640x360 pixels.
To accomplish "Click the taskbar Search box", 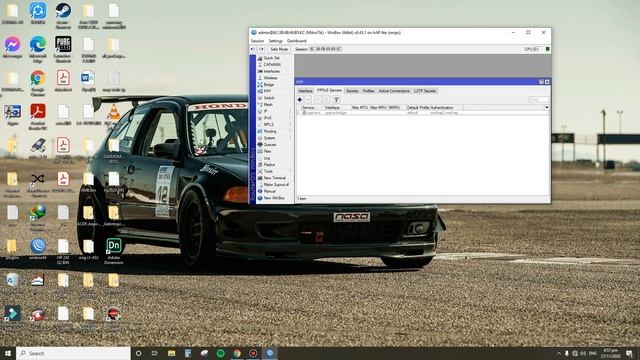I will 73,353.
